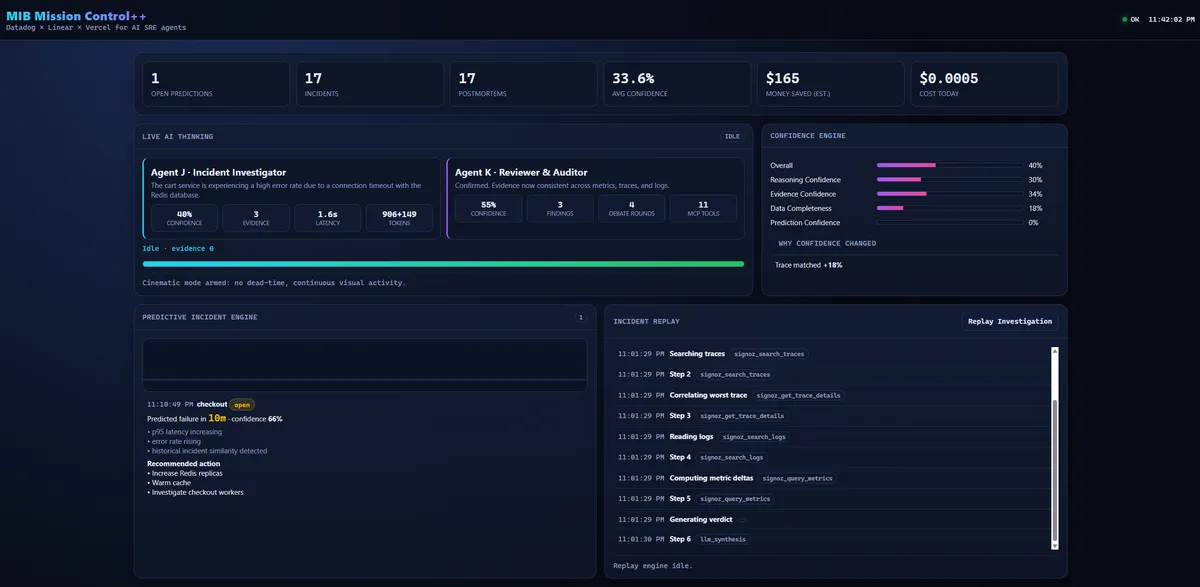This screenshot has width=1200, height=587.
Task: Click the green OK status dot
Action: pos(1124,19)
